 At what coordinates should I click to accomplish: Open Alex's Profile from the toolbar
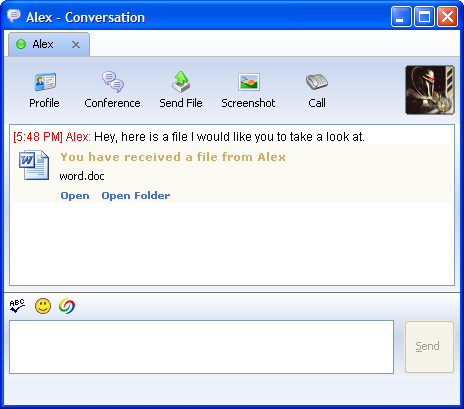click(x=44, y=90)
